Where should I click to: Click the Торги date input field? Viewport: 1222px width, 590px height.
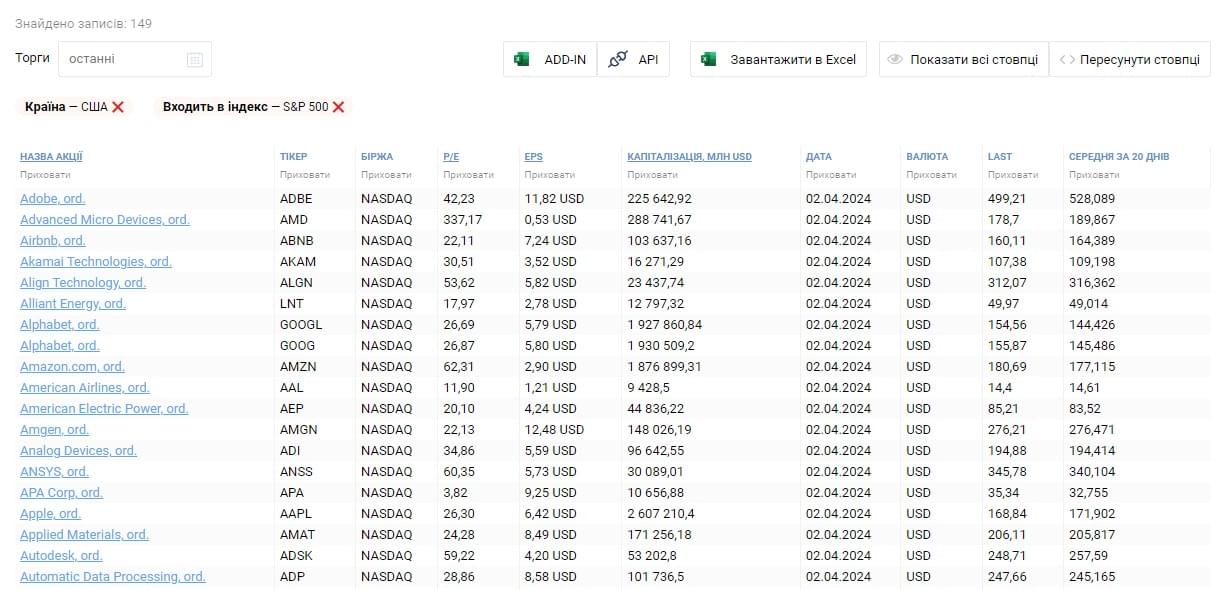click(135, 59)
